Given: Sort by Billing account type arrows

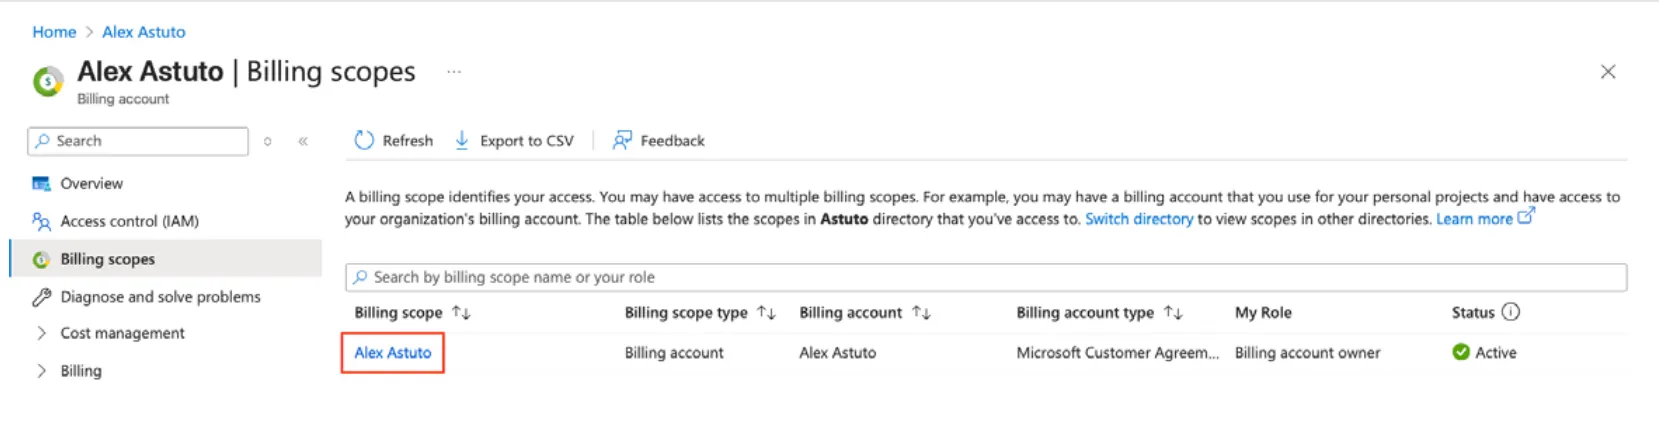Looking at the screenshot, I should (1173, 313).
